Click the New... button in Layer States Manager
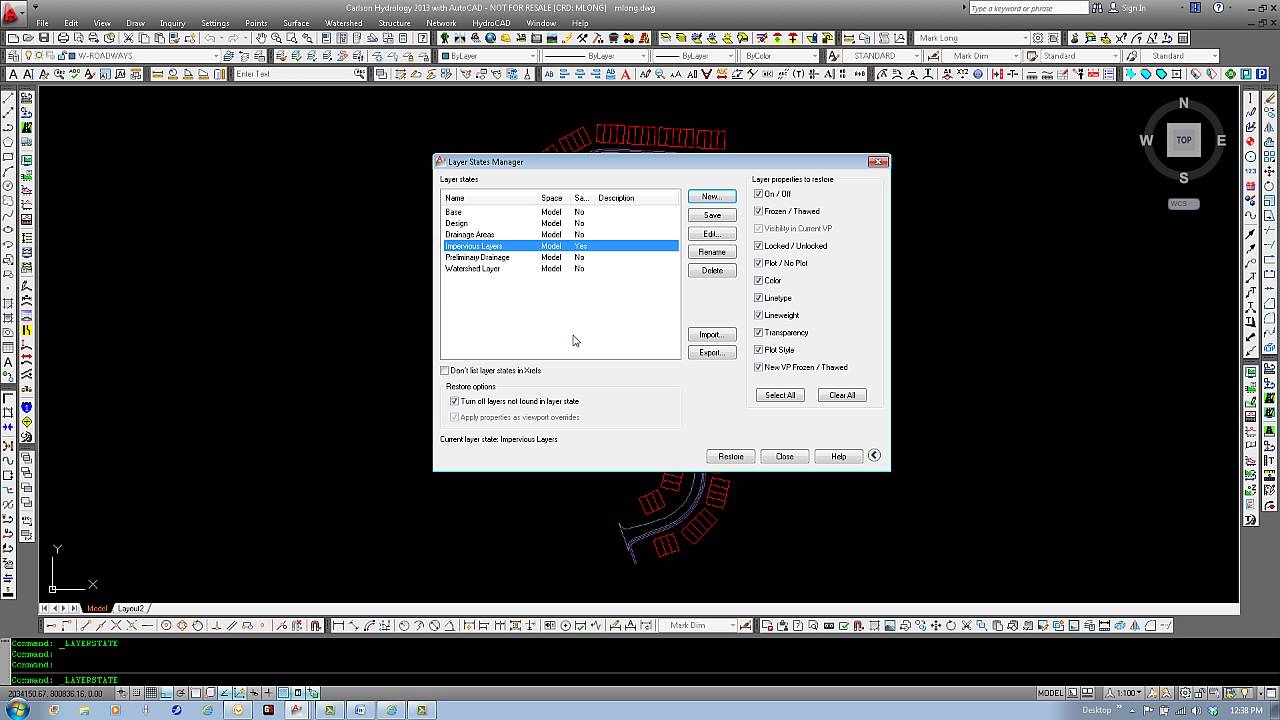Screen dimensions: 1280x720 point(712,197)
